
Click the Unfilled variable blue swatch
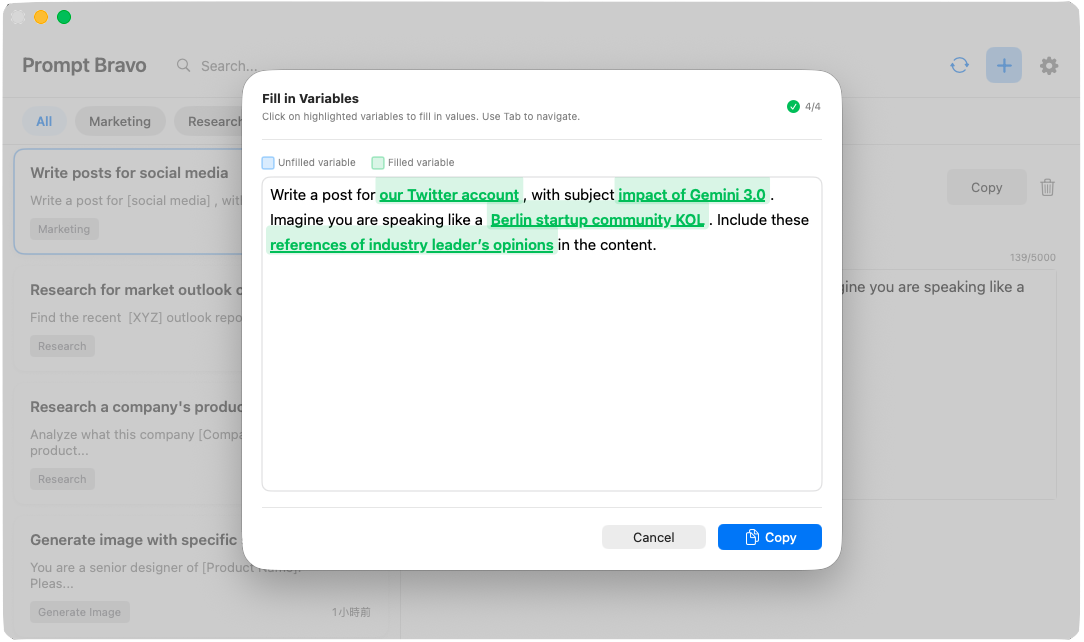click(x=268, y=163)
